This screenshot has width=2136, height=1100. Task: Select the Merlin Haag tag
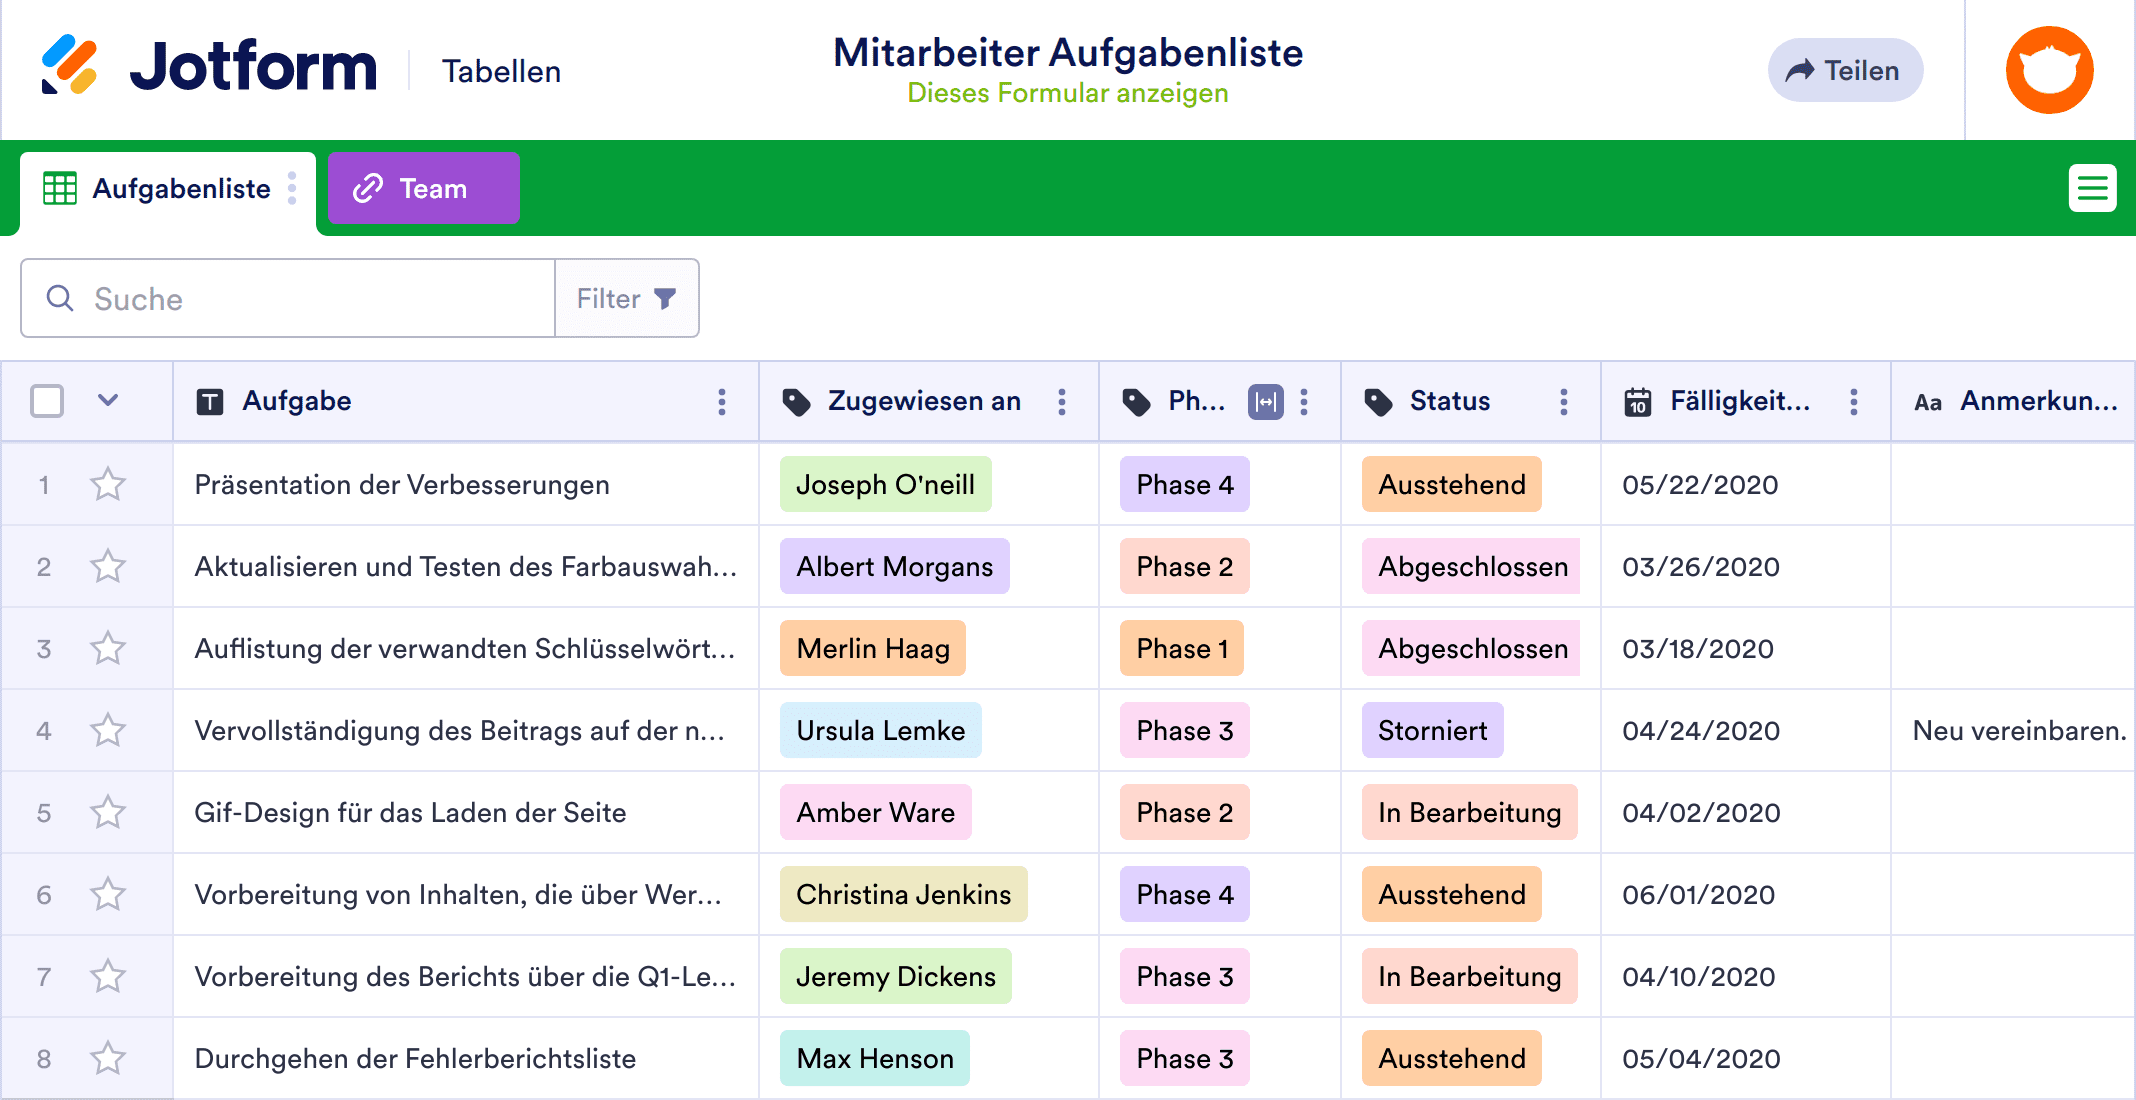pyautogui.click(x=872, y=649)
